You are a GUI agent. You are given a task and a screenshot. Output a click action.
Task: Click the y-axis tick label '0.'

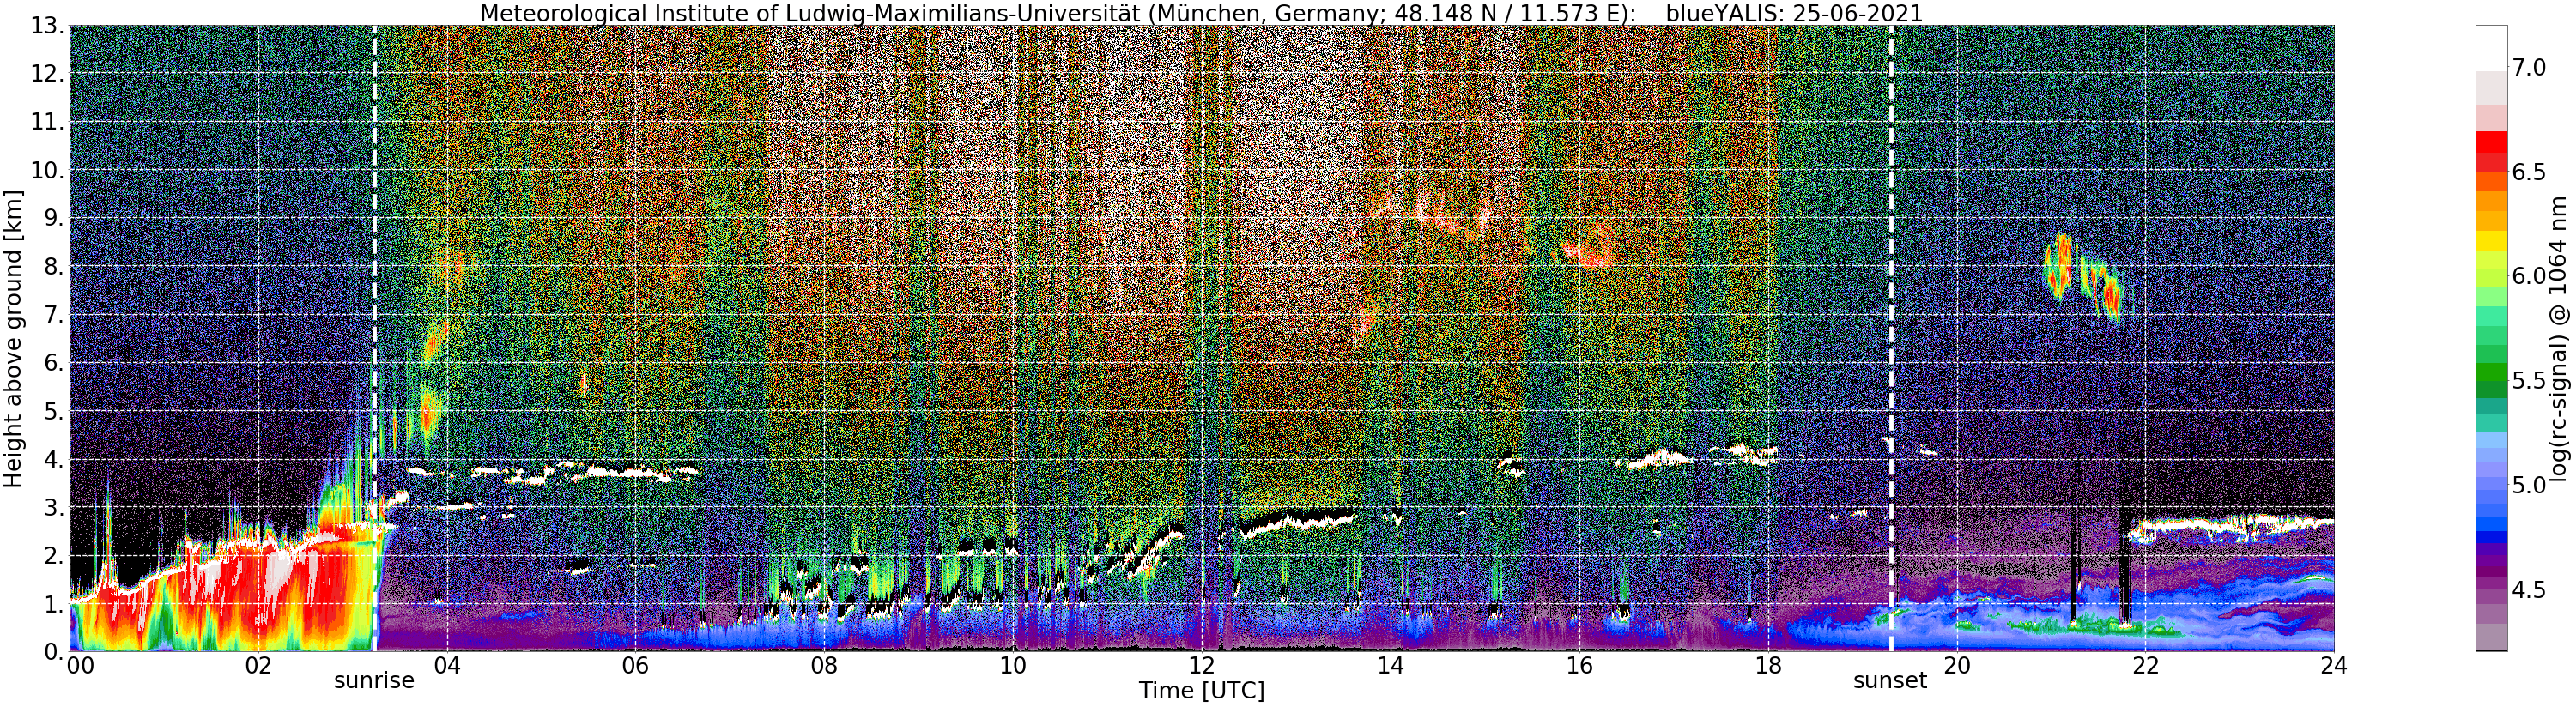click(x=53, y=652)
